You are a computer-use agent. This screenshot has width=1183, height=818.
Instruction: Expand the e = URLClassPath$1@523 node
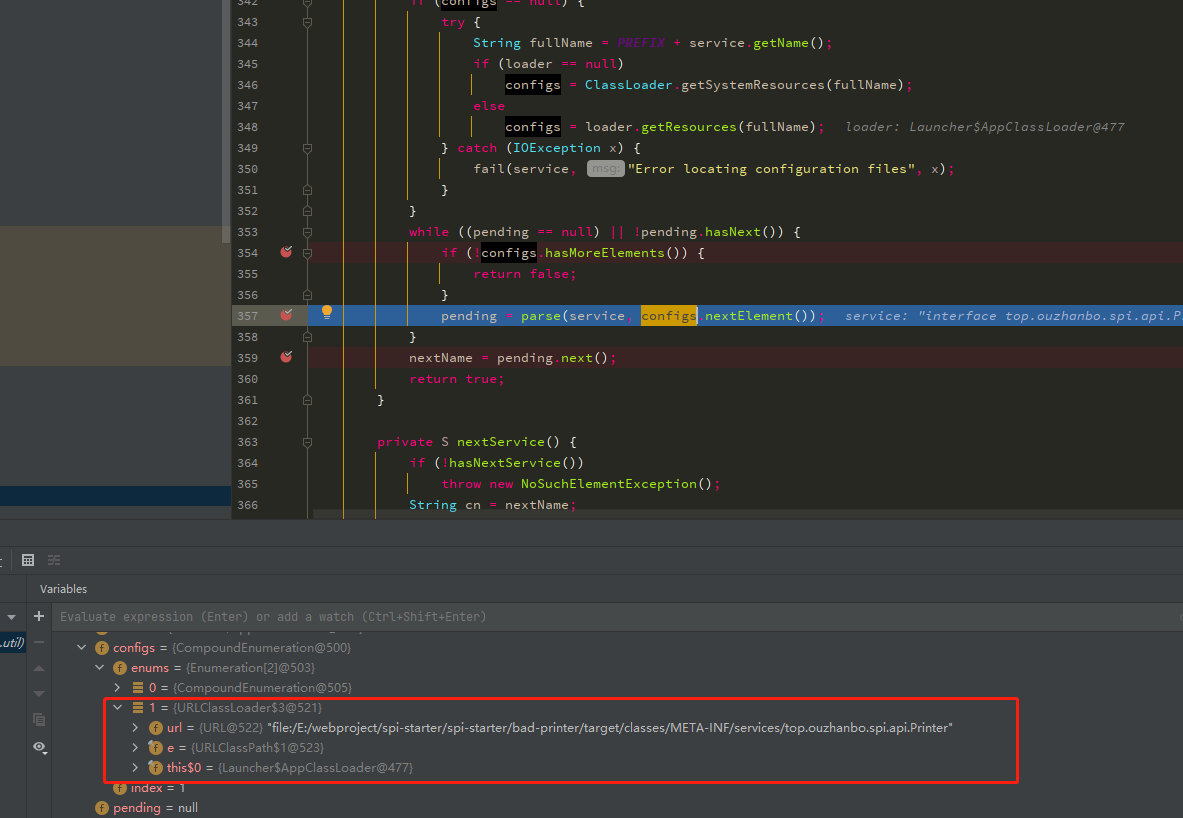click(136, 748)
